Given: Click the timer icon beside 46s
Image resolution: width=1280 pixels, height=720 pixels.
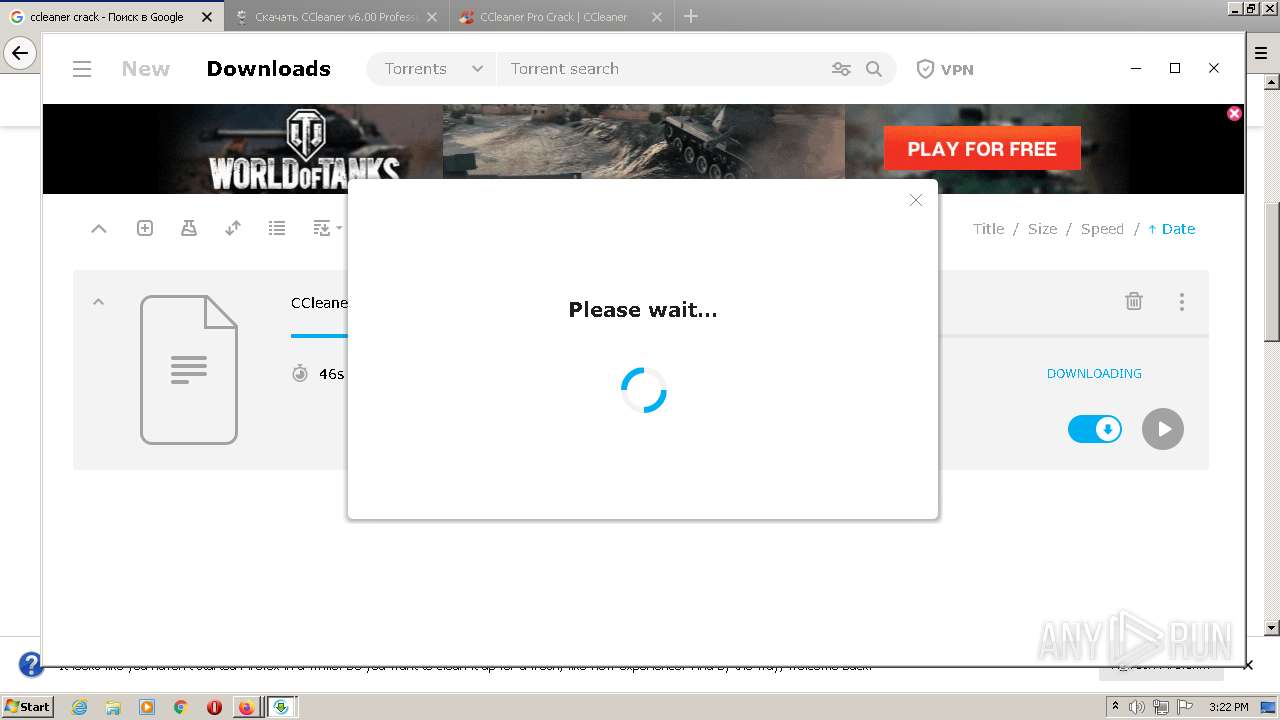Looking at the screenshot, I should (x=300, y=373).
